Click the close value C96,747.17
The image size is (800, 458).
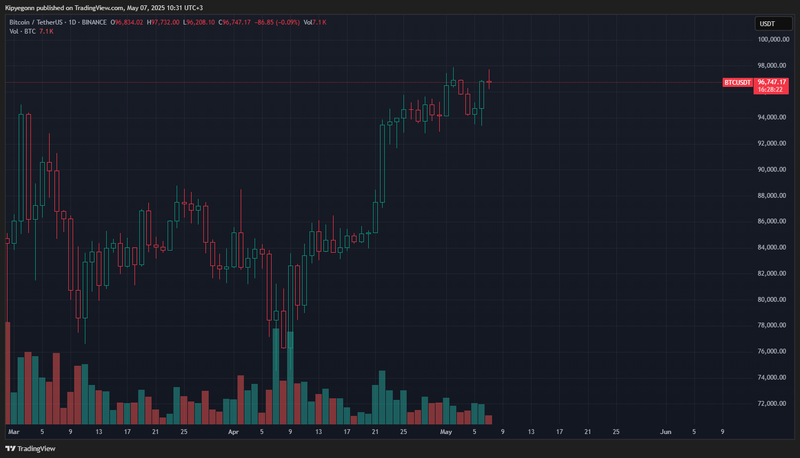pyautogui.click(x=234, y=22)
